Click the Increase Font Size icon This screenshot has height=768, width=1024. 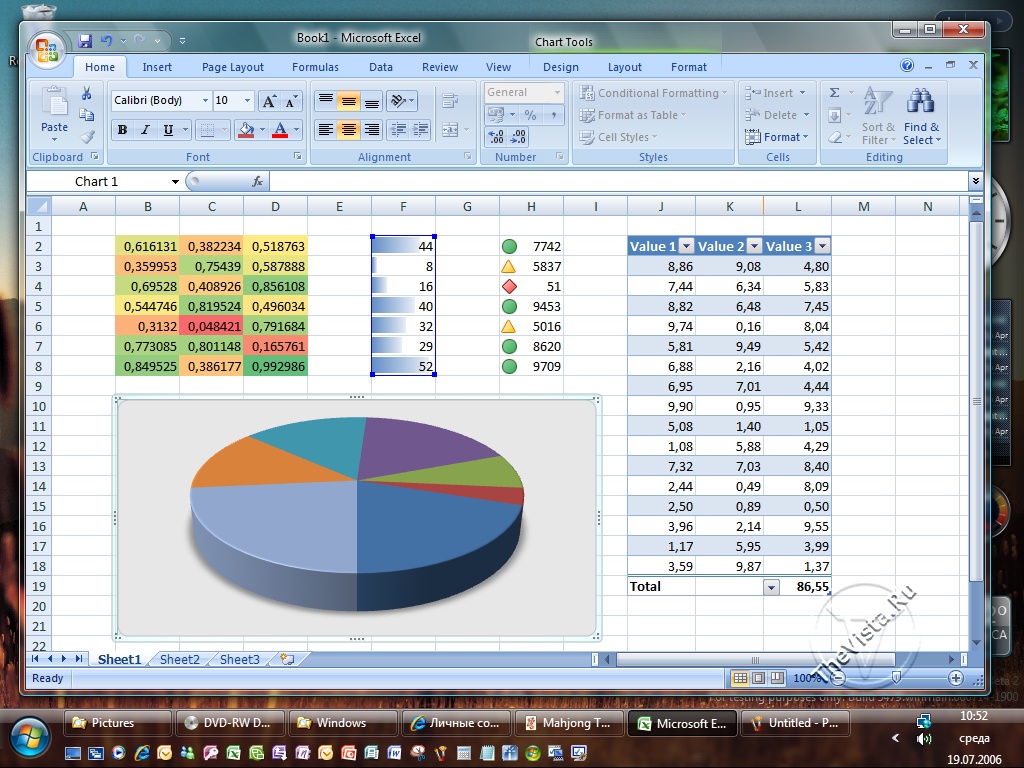tap(269, 101)
